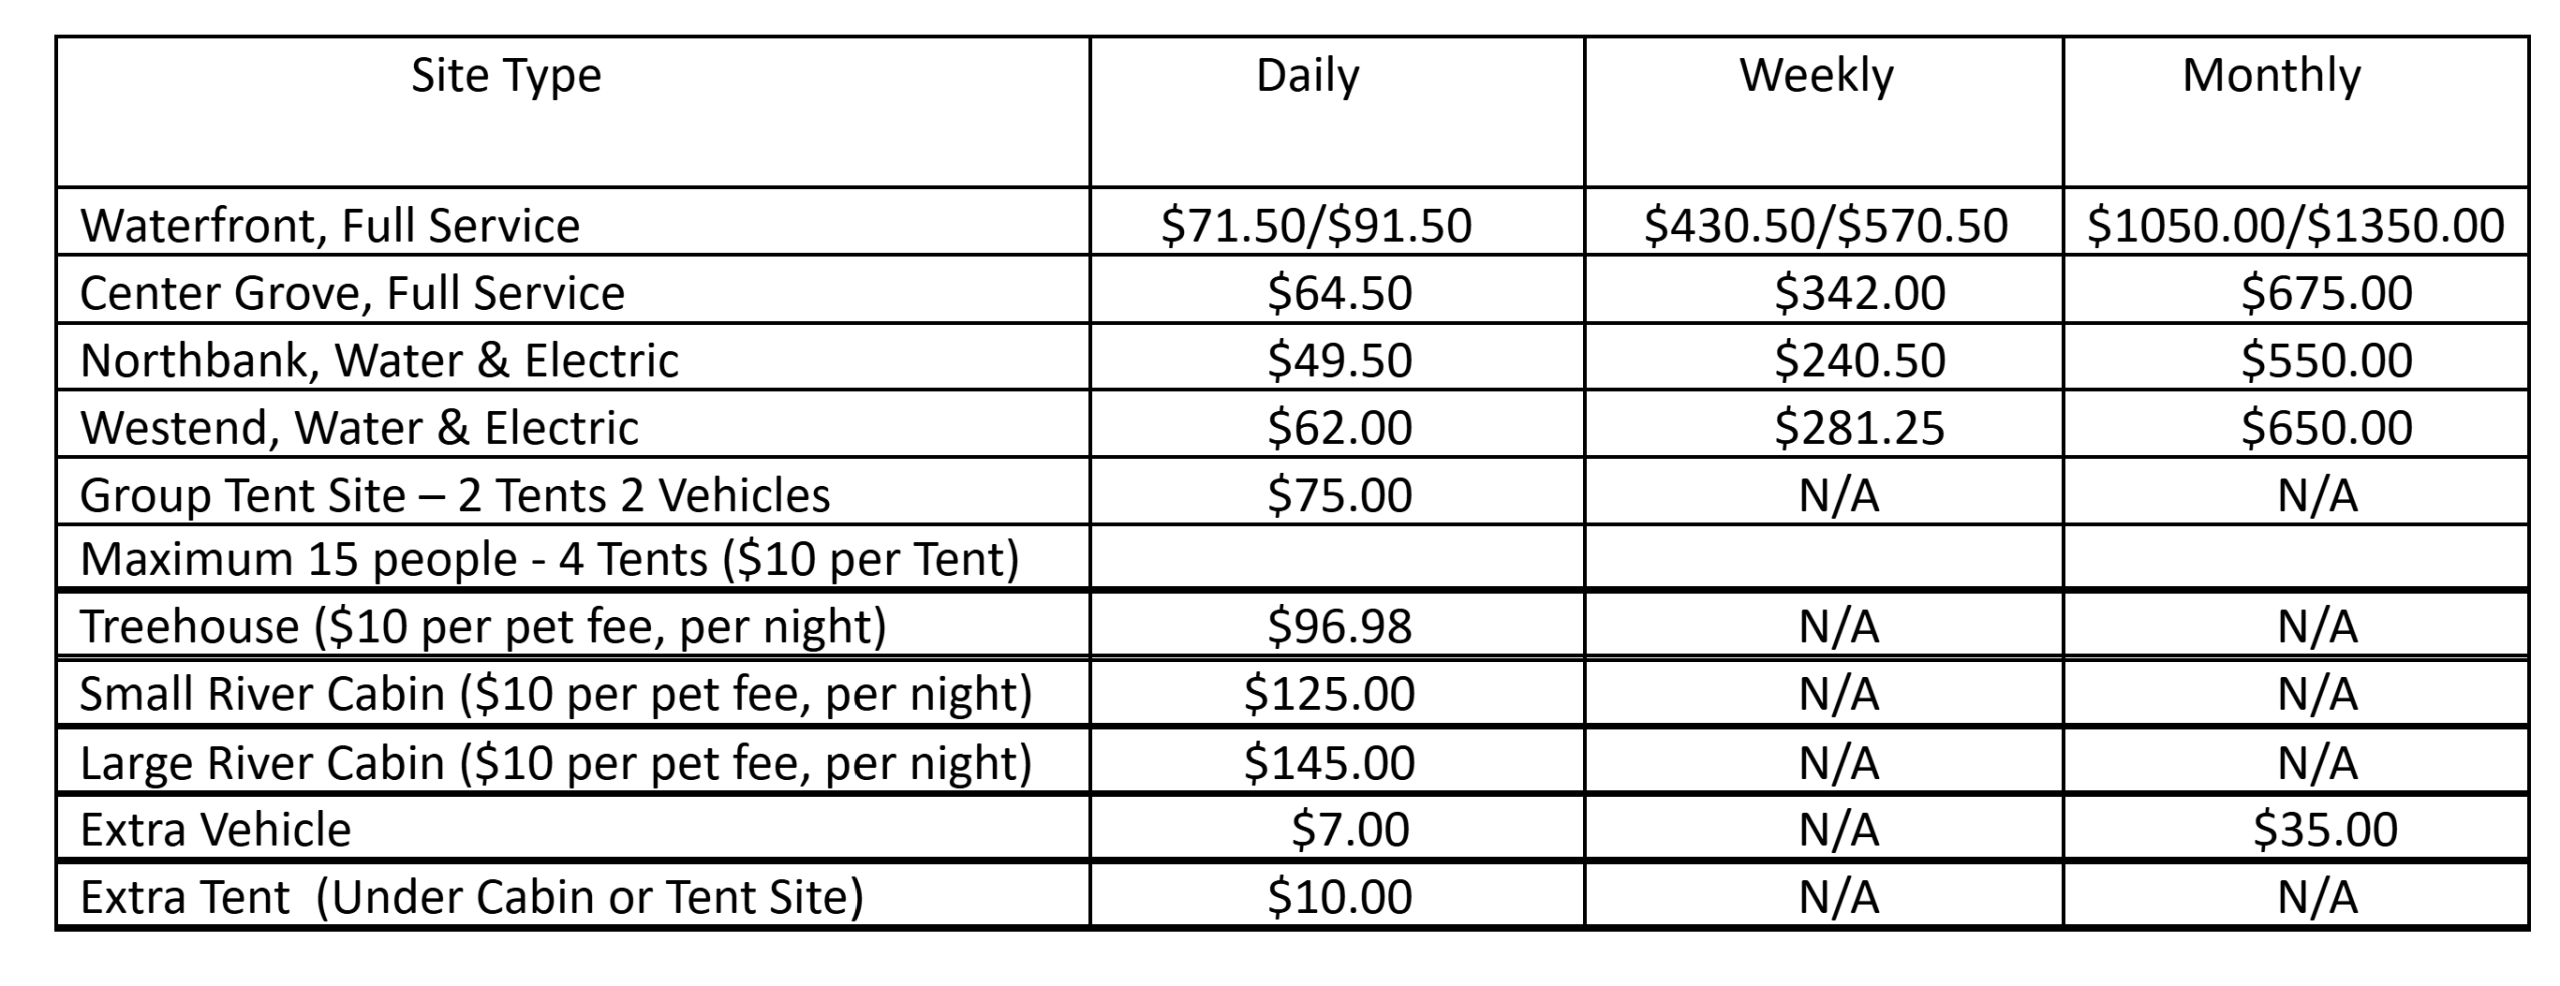Select the Monthly column header
The image size is (2560, 986).
point(2271,76)
